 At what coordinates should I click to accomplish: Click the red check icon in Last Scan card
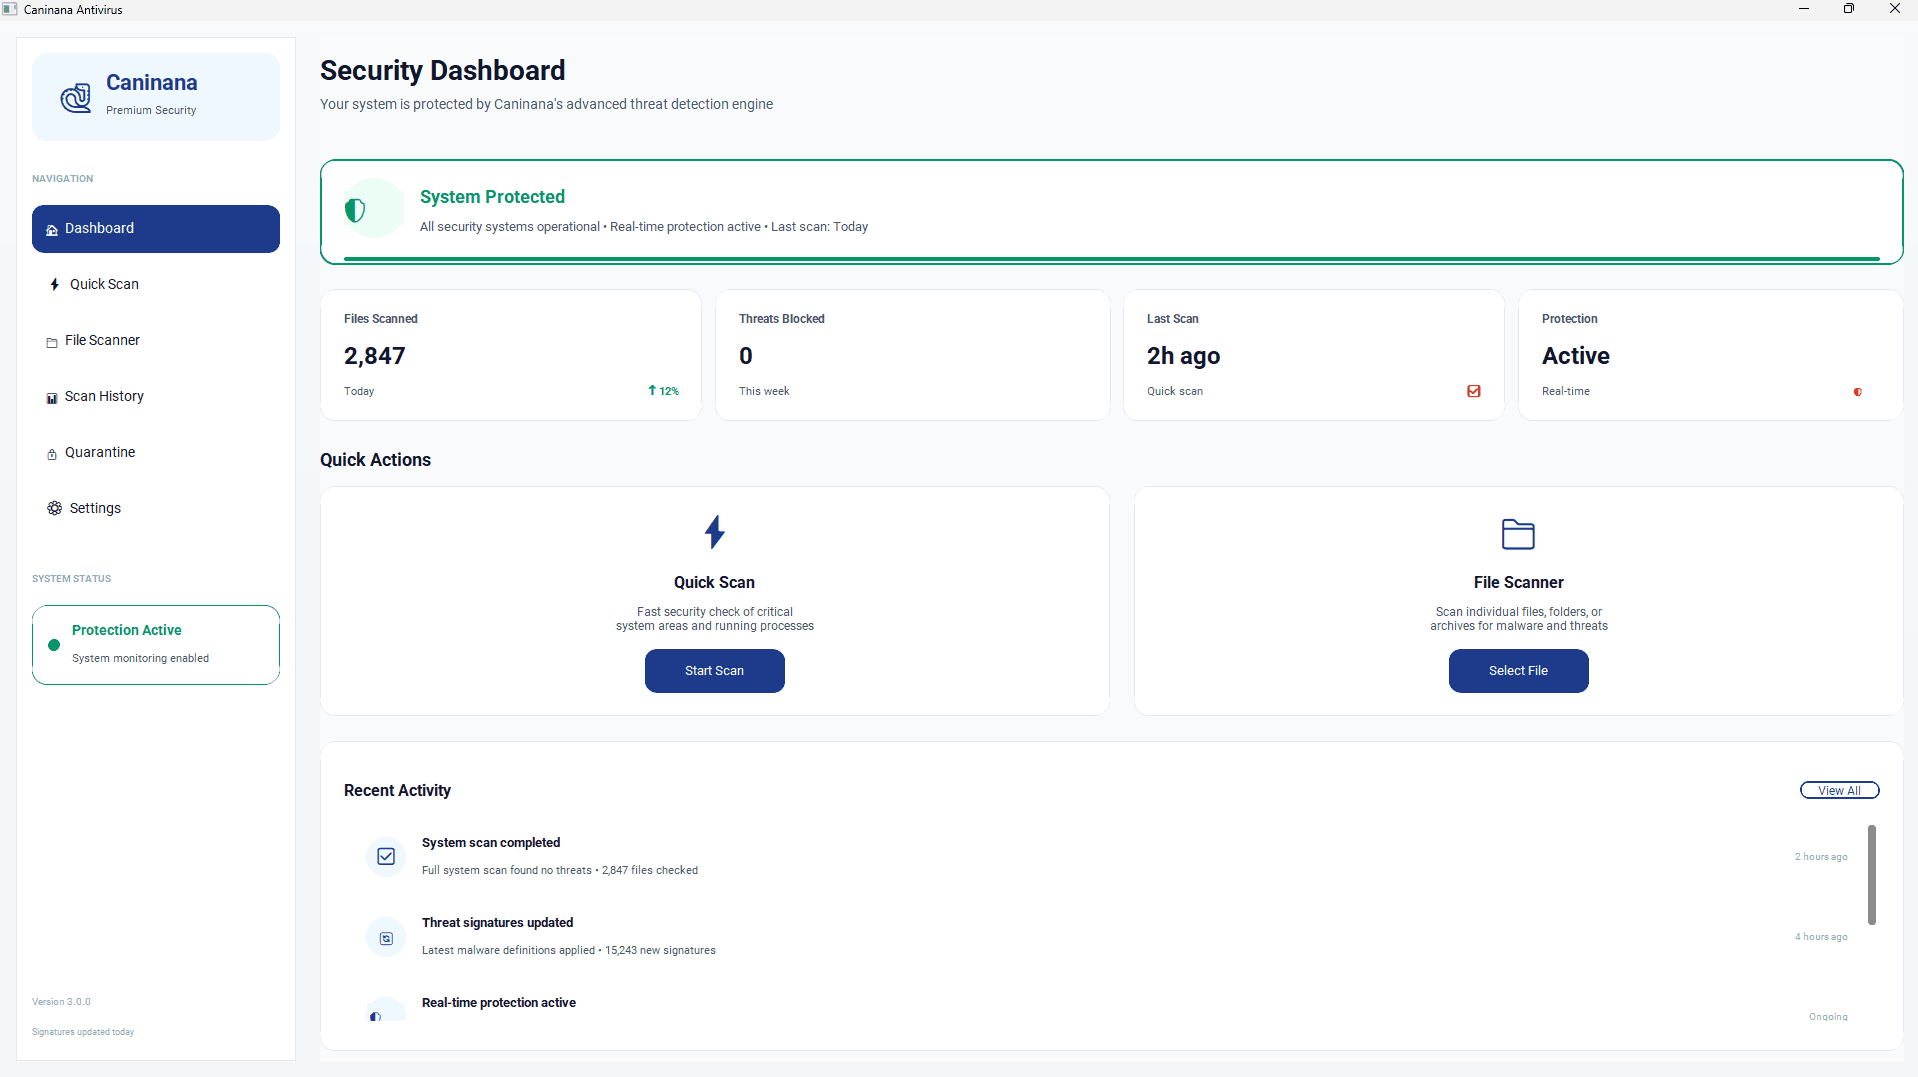pos(1473,391)
